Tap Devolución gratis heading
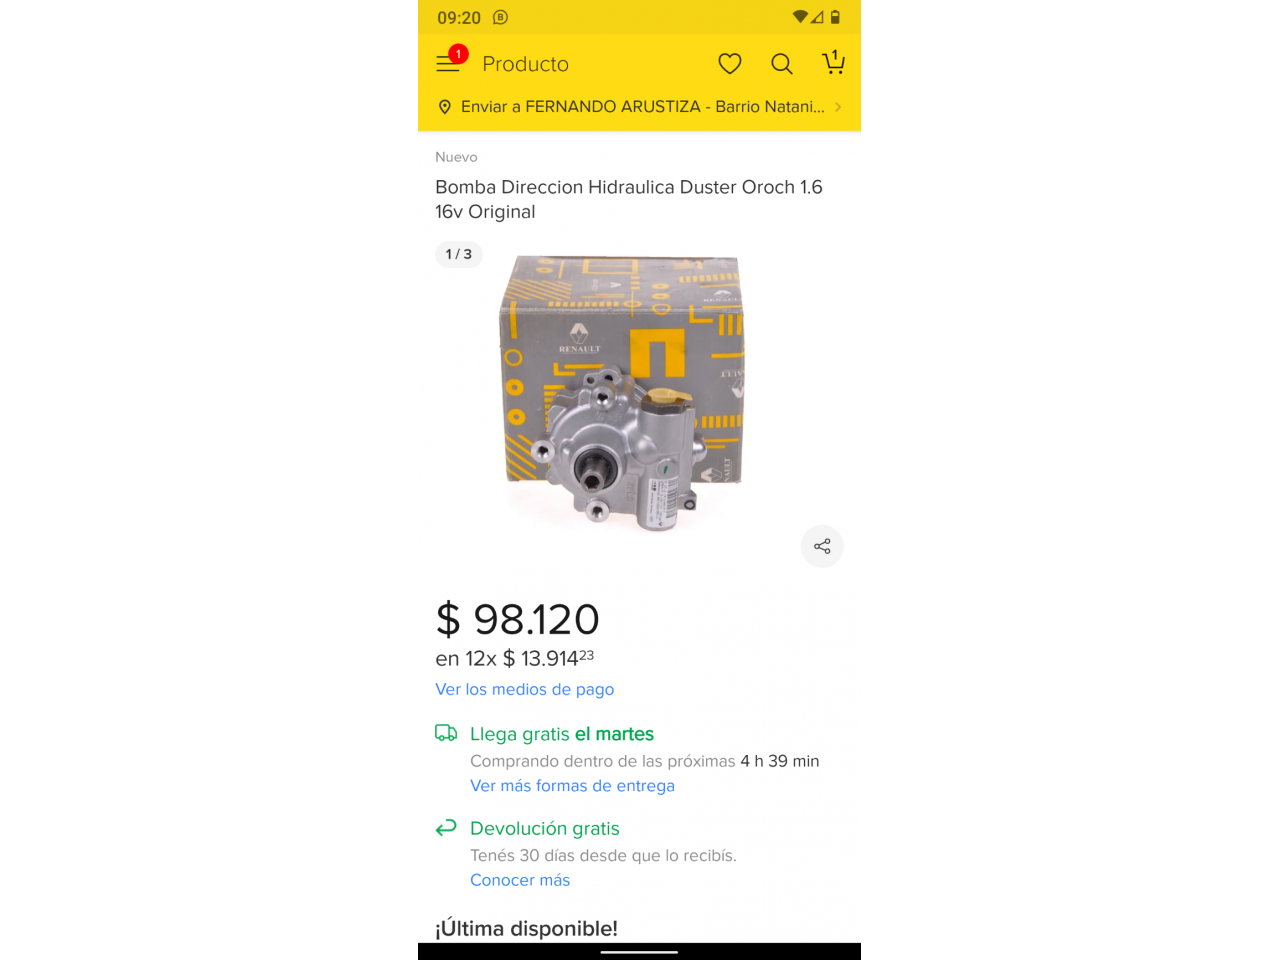The height and width of the screenshot is (960, 1280). tap(545, 828)
